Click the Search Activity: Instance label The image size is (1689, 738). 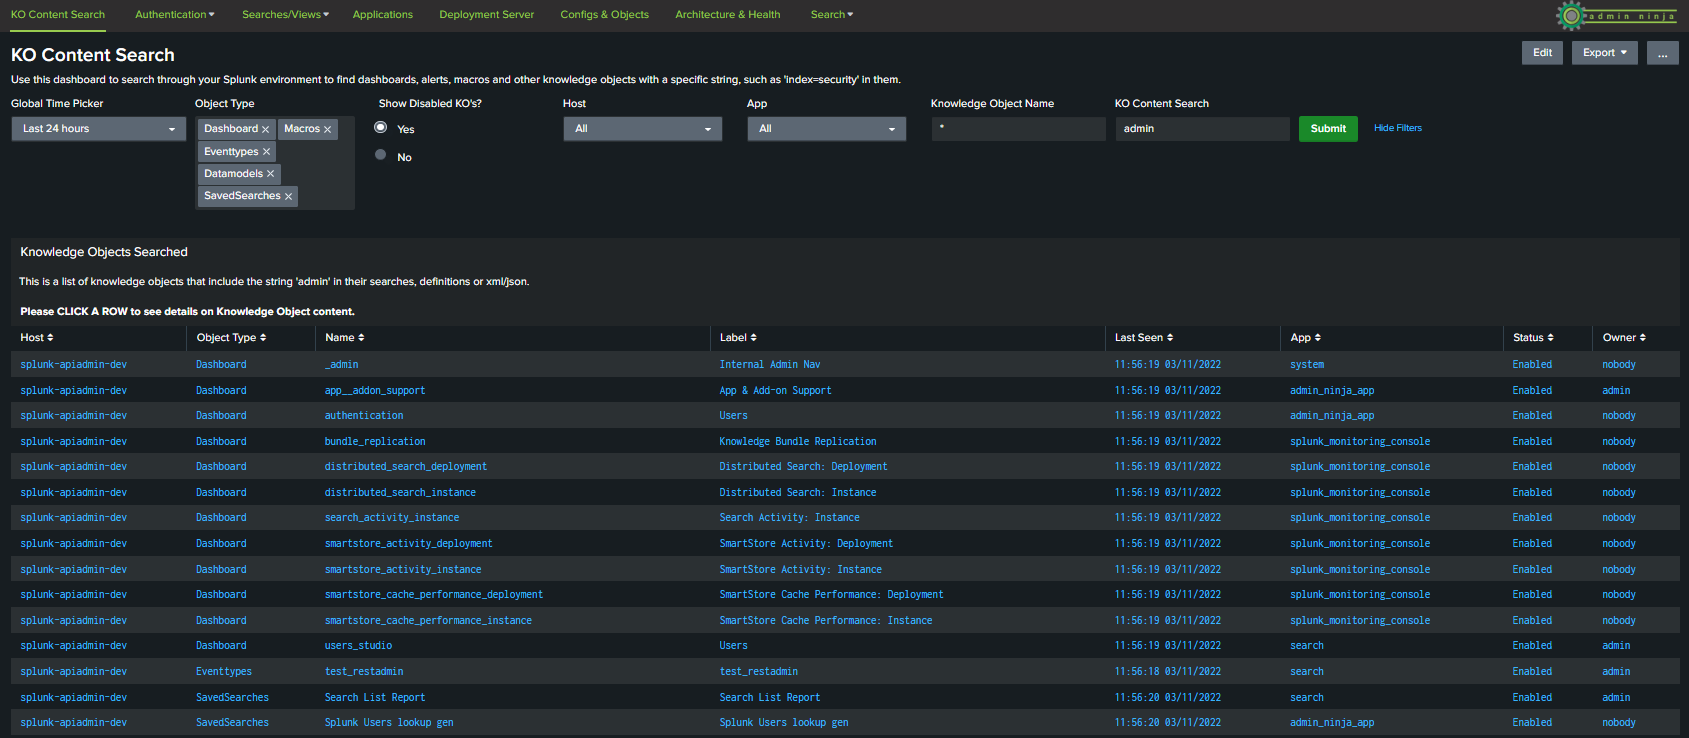(789, 518)
